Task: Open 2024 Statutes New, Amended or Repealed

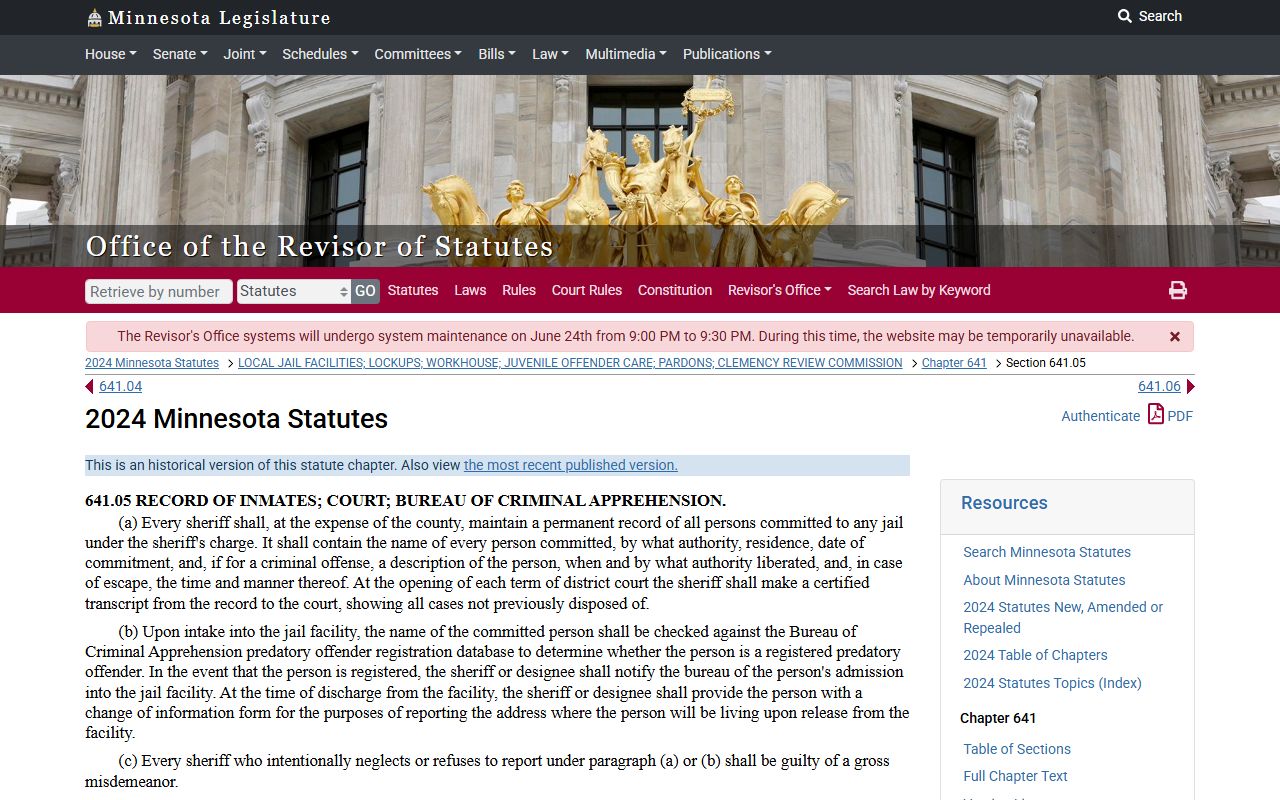Action: coord(1063,617)
